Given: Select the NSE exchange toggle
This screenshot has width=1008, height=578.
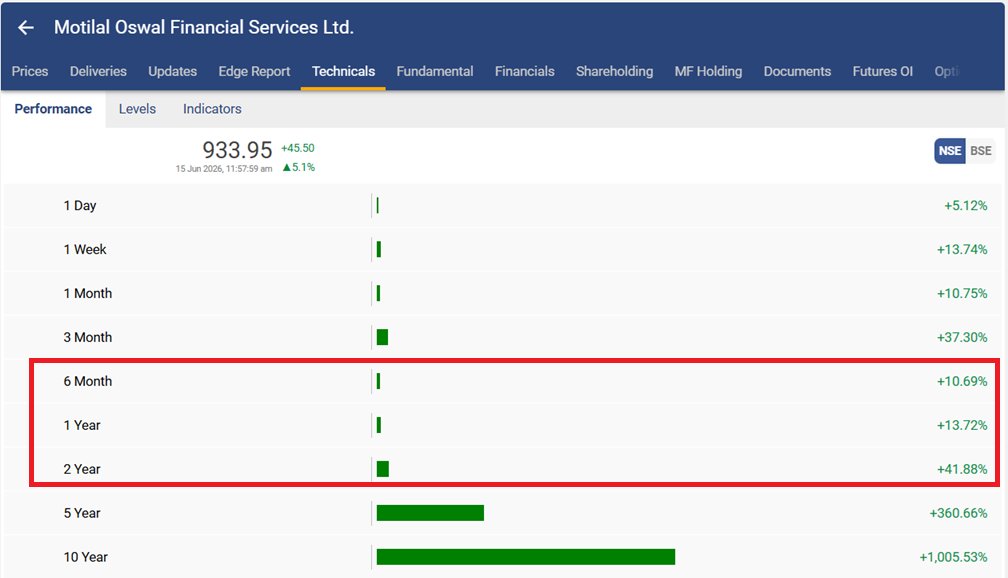Looking at the screenshot, I should pos(950,151).
